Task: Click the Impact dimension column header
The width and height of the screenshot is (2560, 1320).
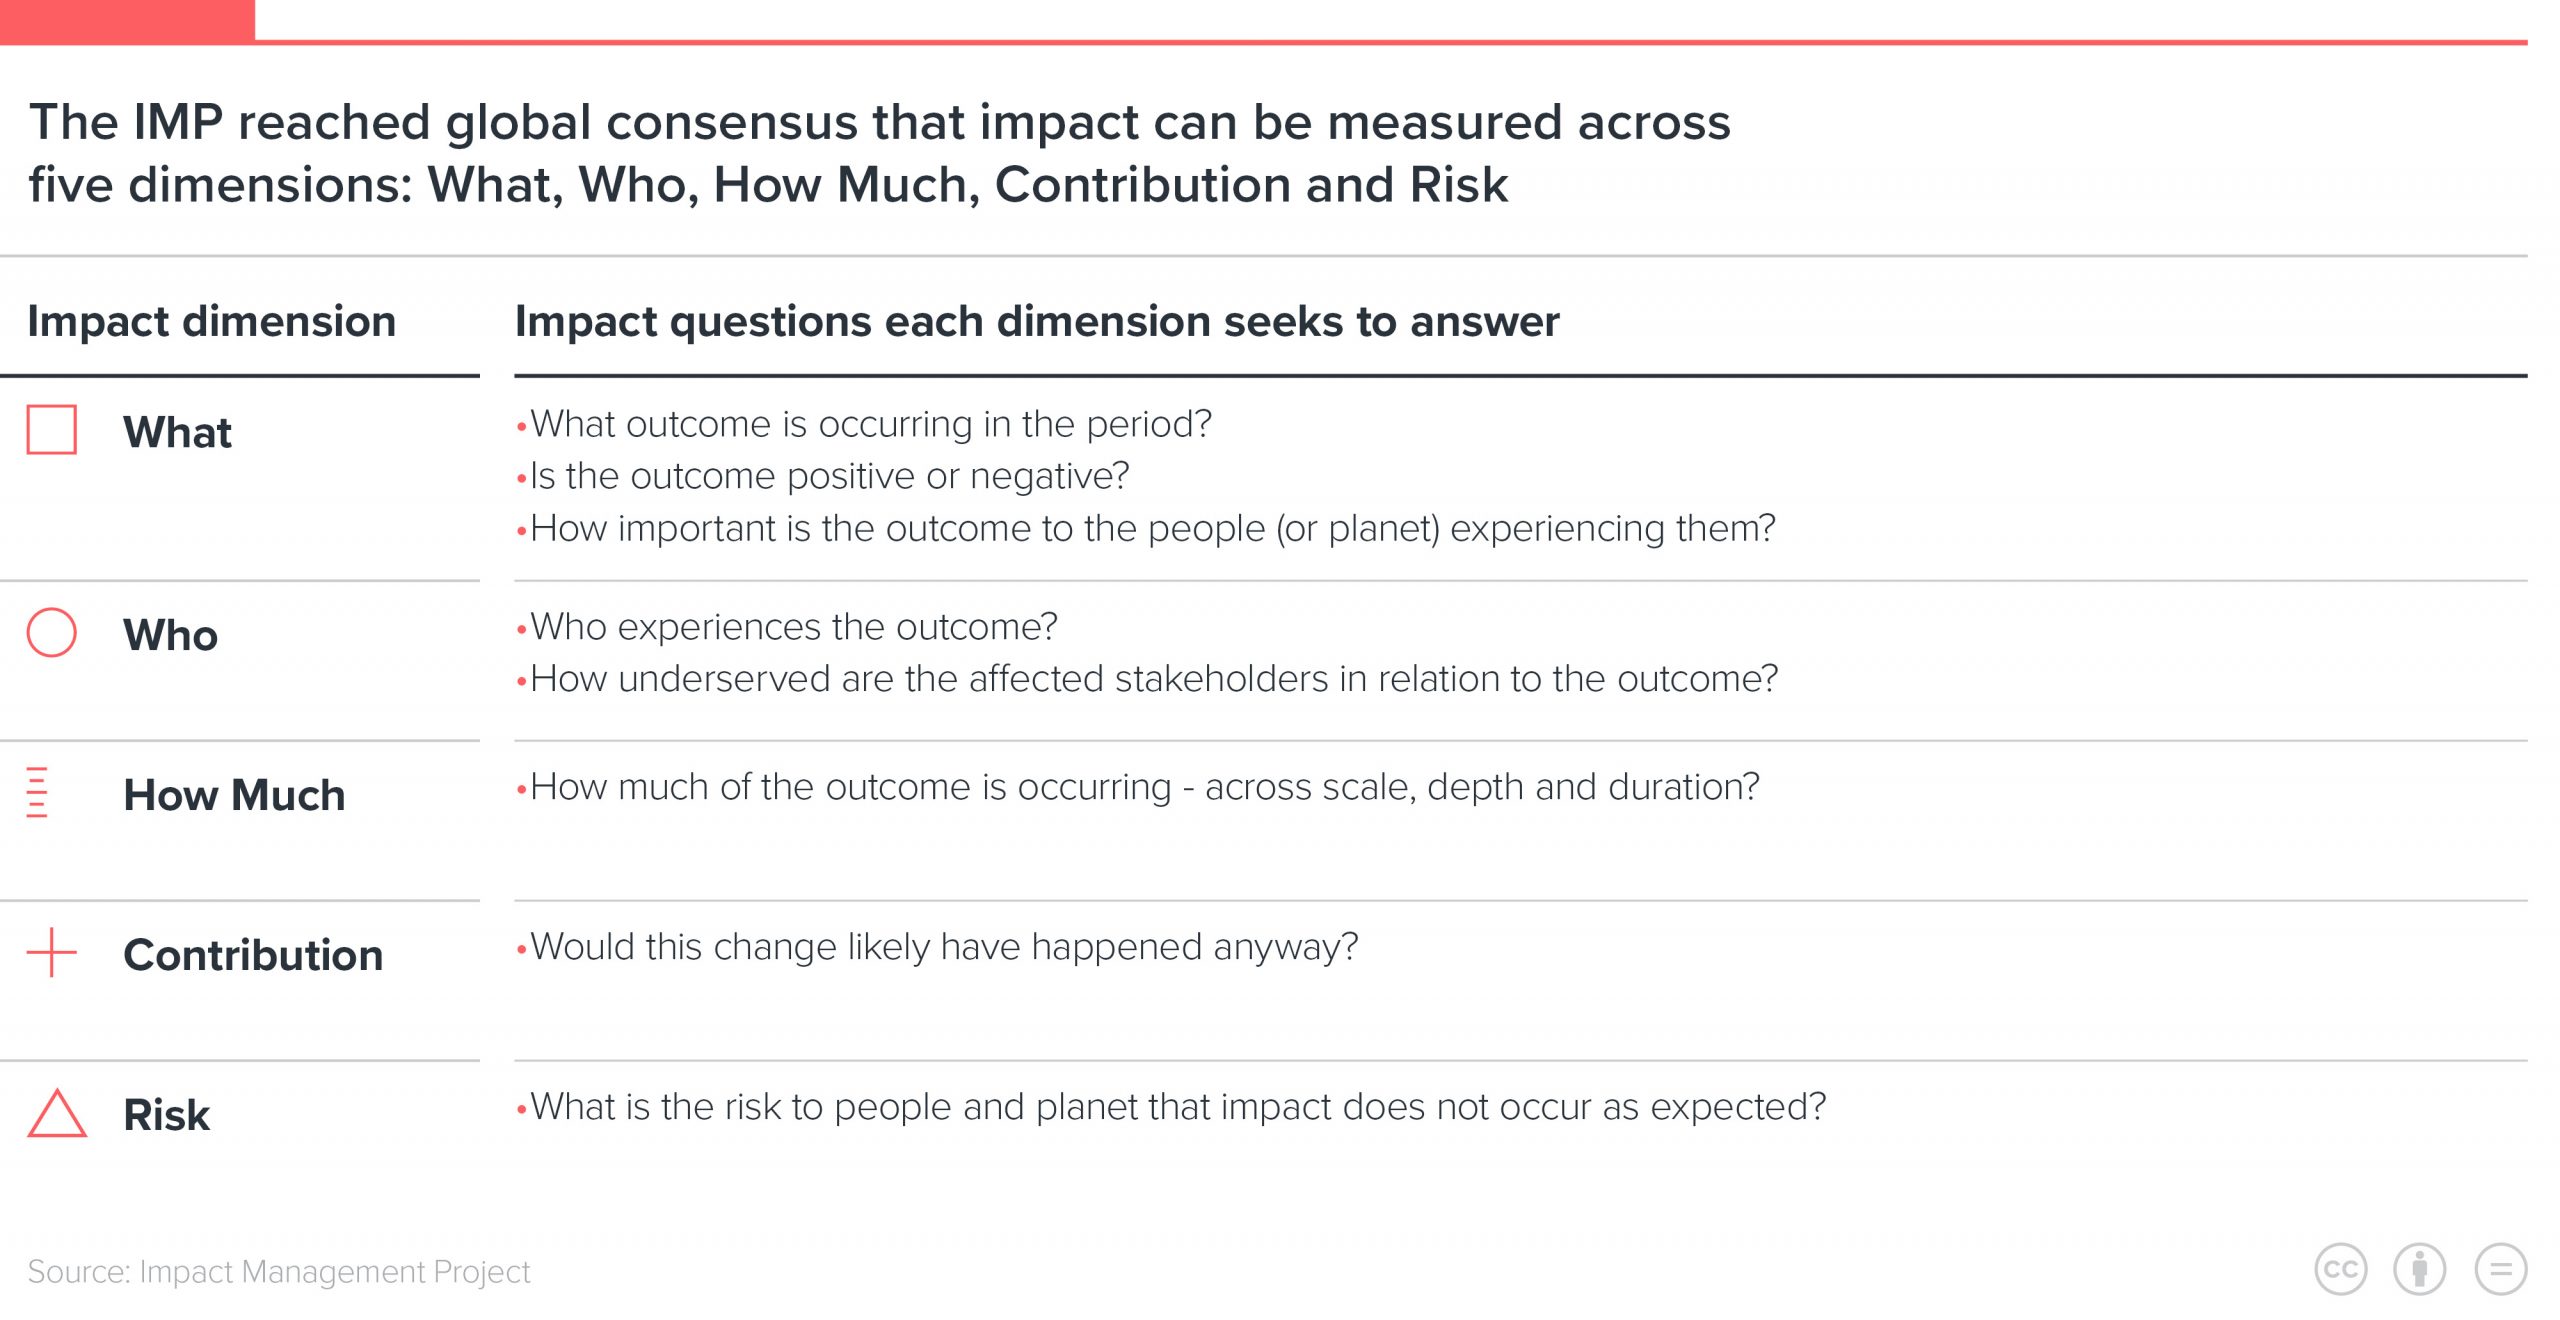Action: point(212,322)
